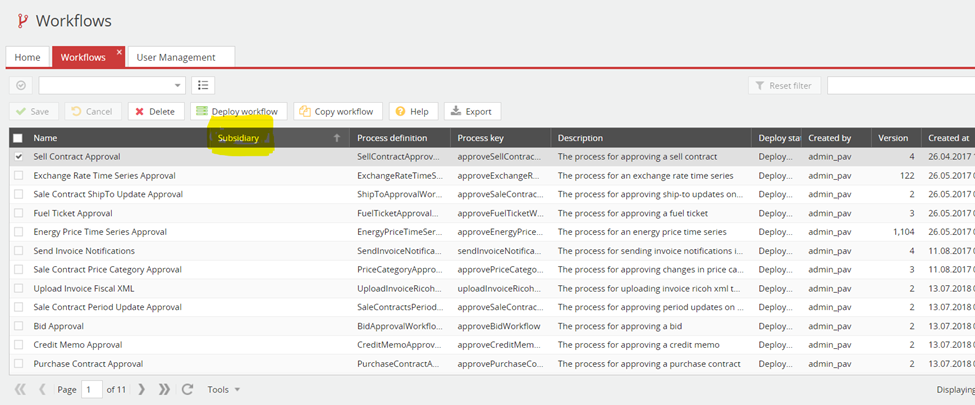Refresh the workflows grid
The image size is (975, 405).
click(x=190, y=389)
